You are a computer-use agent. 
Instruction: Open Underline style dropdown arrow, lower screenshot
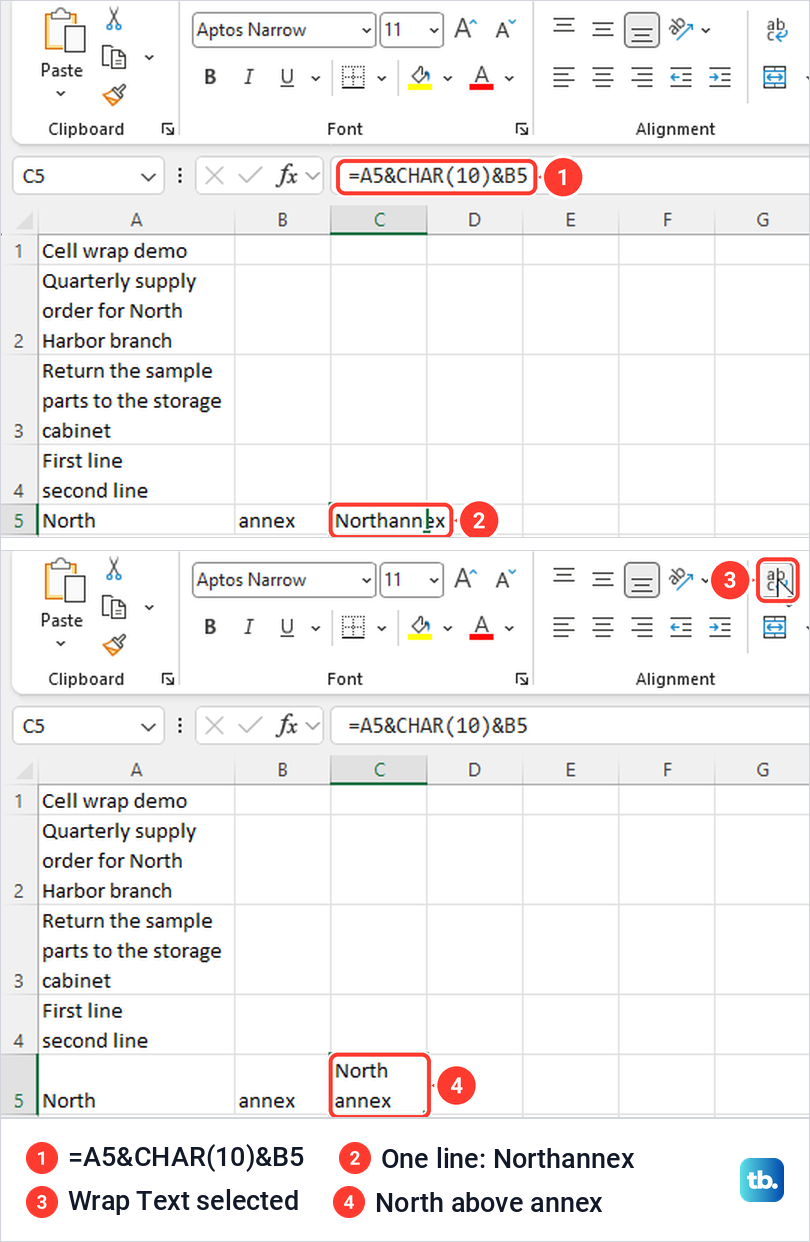(315, 627)
